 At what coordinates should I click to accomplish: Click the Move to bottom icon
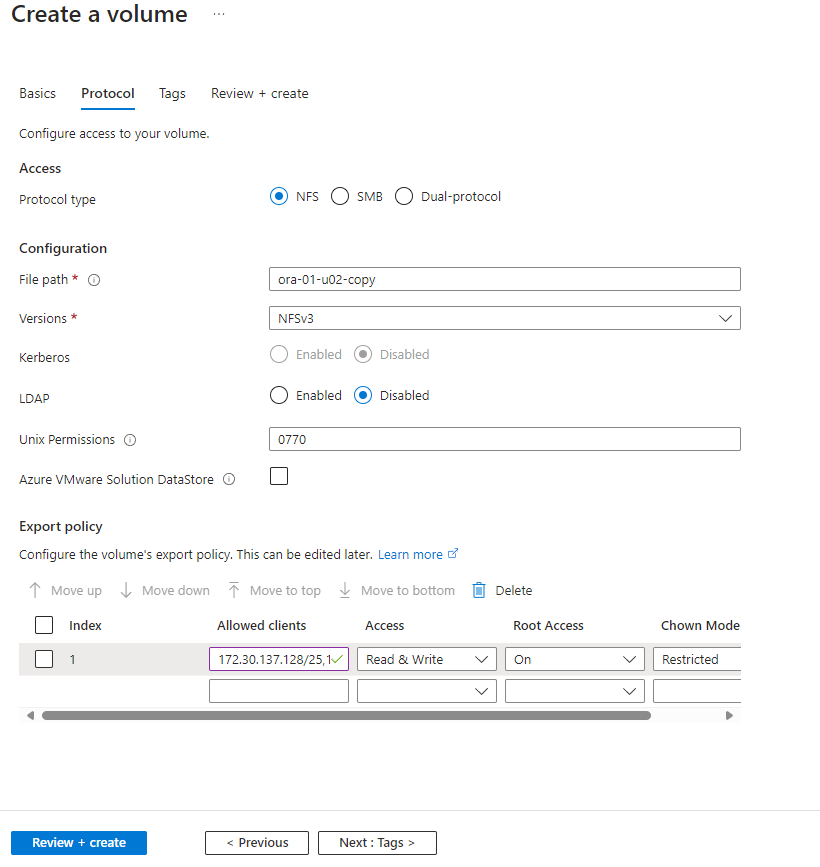[x=345, y=590]
